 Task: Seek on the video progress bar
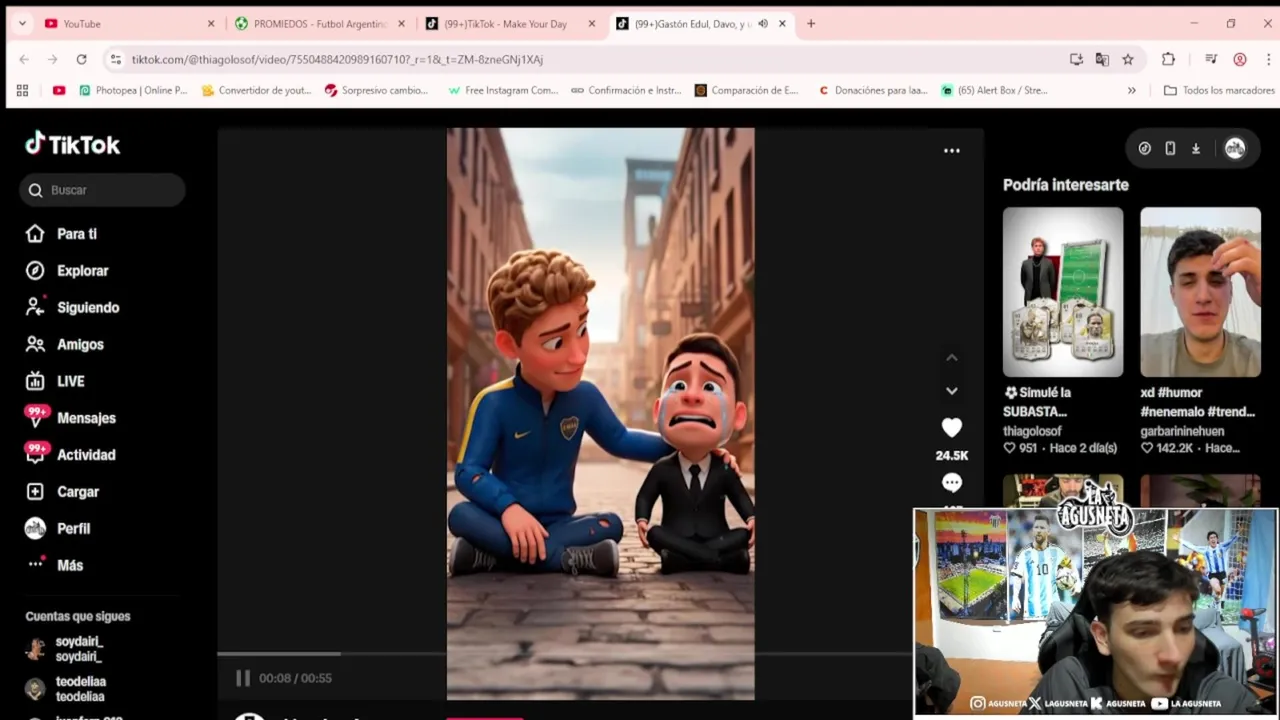(565, 654)
